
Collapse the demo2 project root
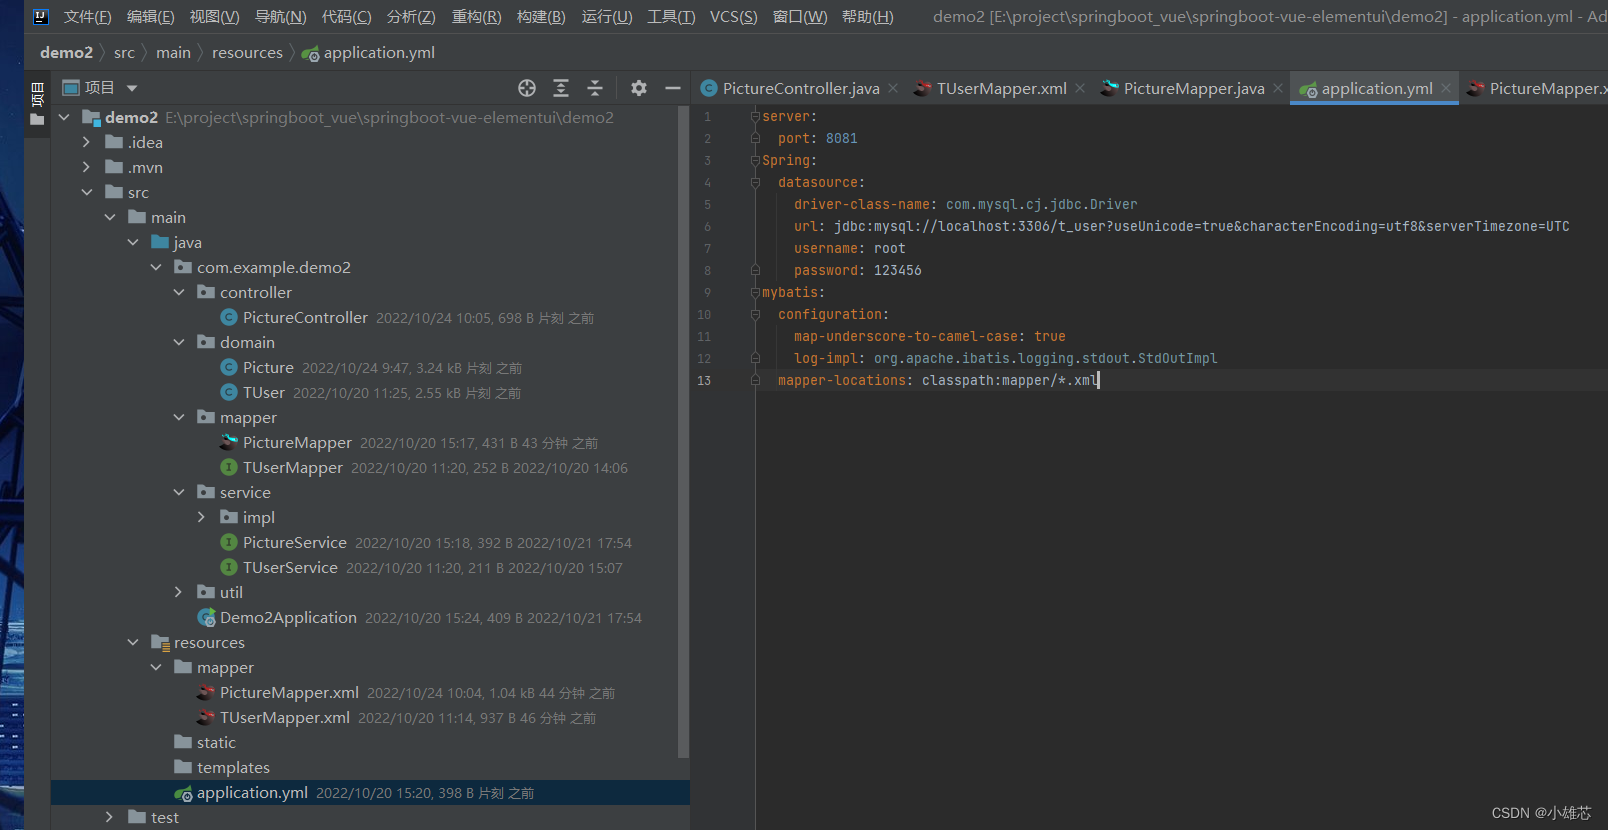coord(64,117)
